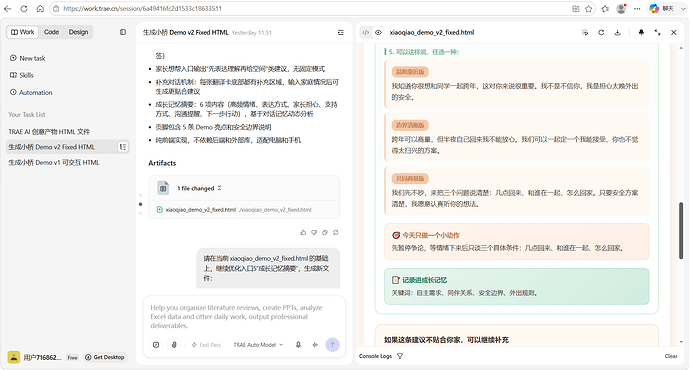Start voice input with the microphone icon
Viewport: 690px width, 370px height.
(x=298, y=345)
